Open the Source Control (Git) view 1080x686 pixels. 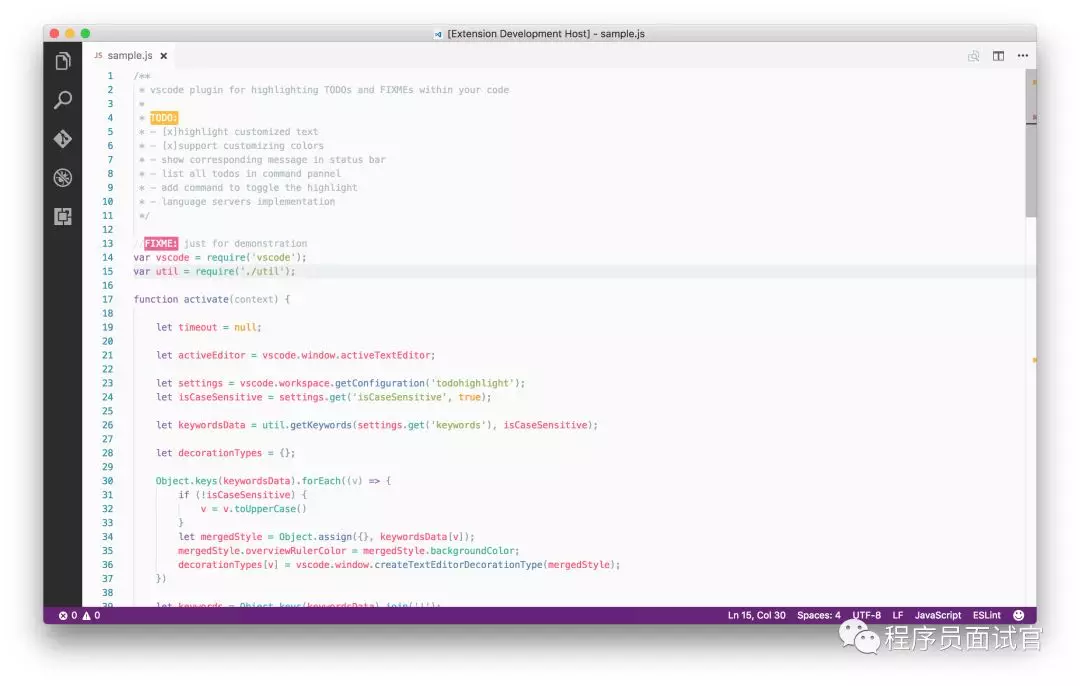(x=63, y=139)
